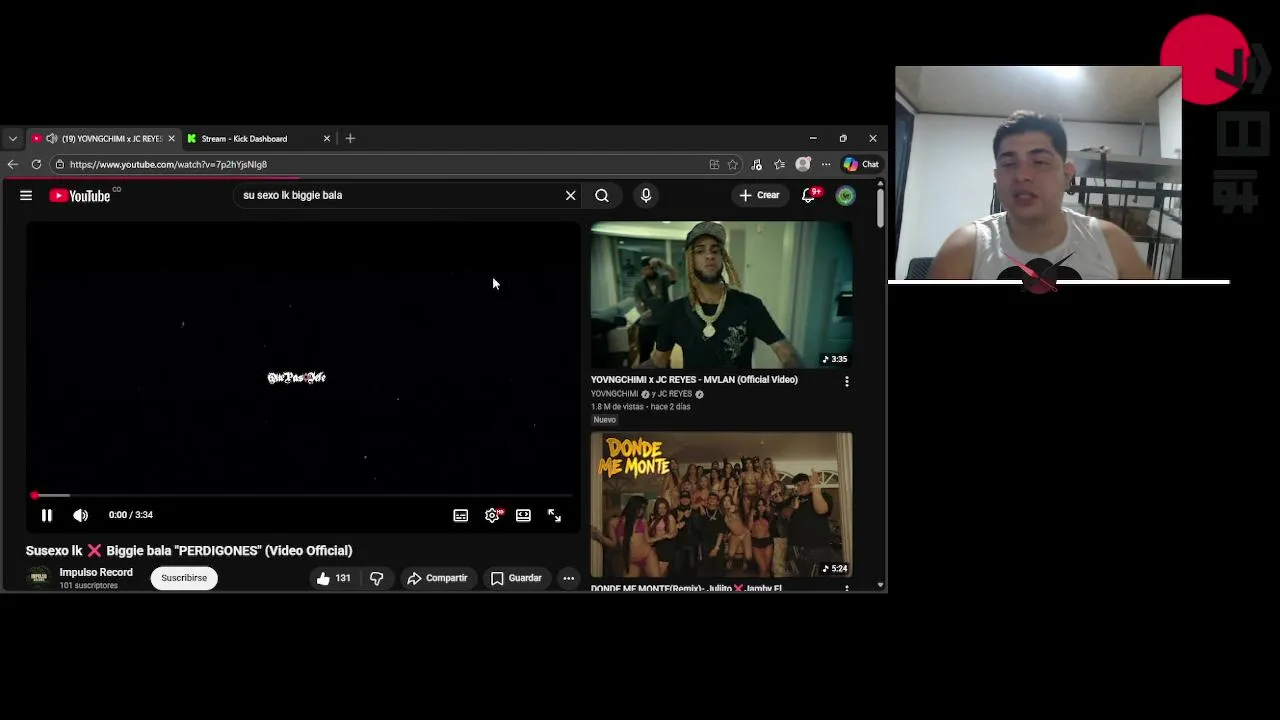Viewport: 1280px width, 720px height.
Task: Expand the tab search dropdown arrow
Action: [x=12, y=139]
